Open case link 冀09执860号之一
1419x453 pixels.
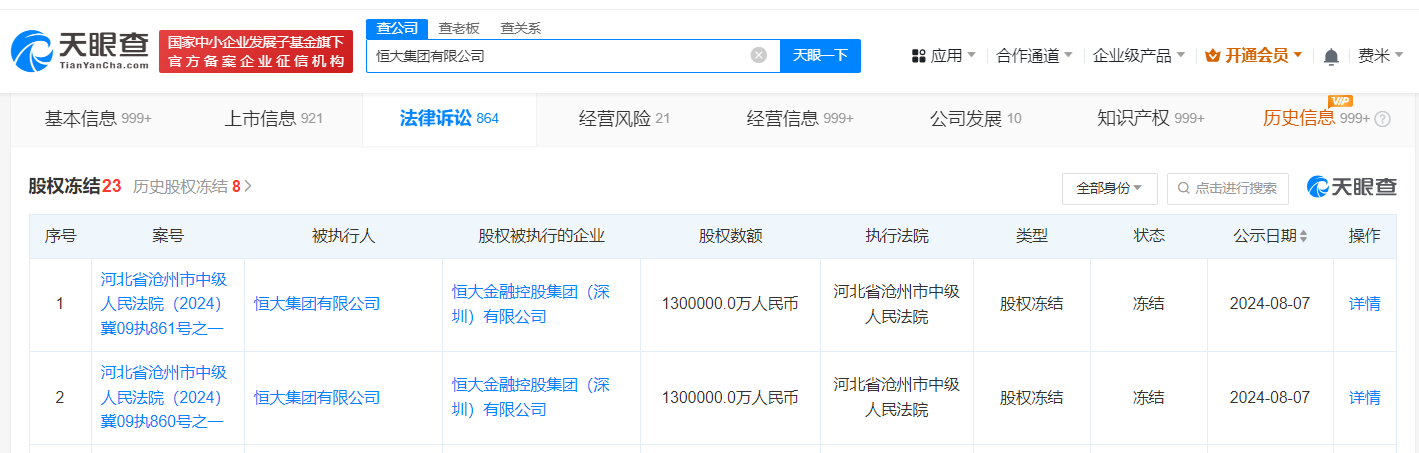(x=164, y=397)
